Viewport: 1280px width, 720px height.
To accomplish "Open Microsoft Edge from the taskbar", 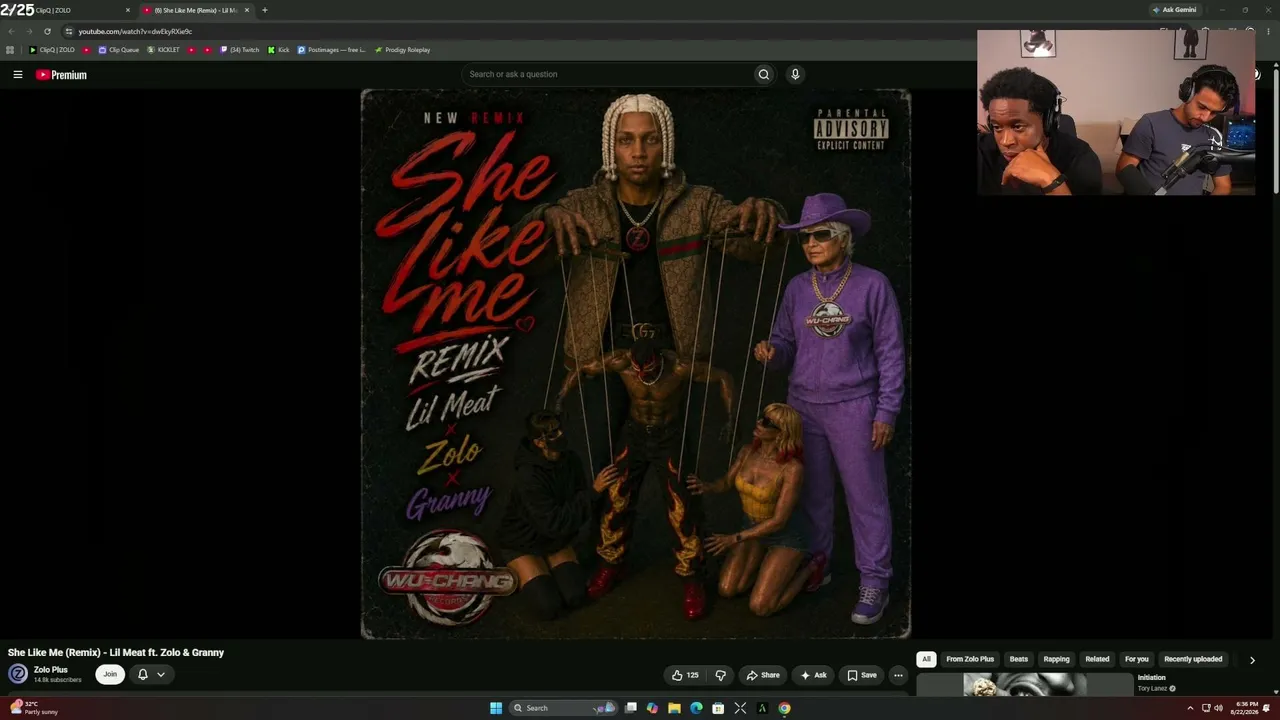I will 696,708.
